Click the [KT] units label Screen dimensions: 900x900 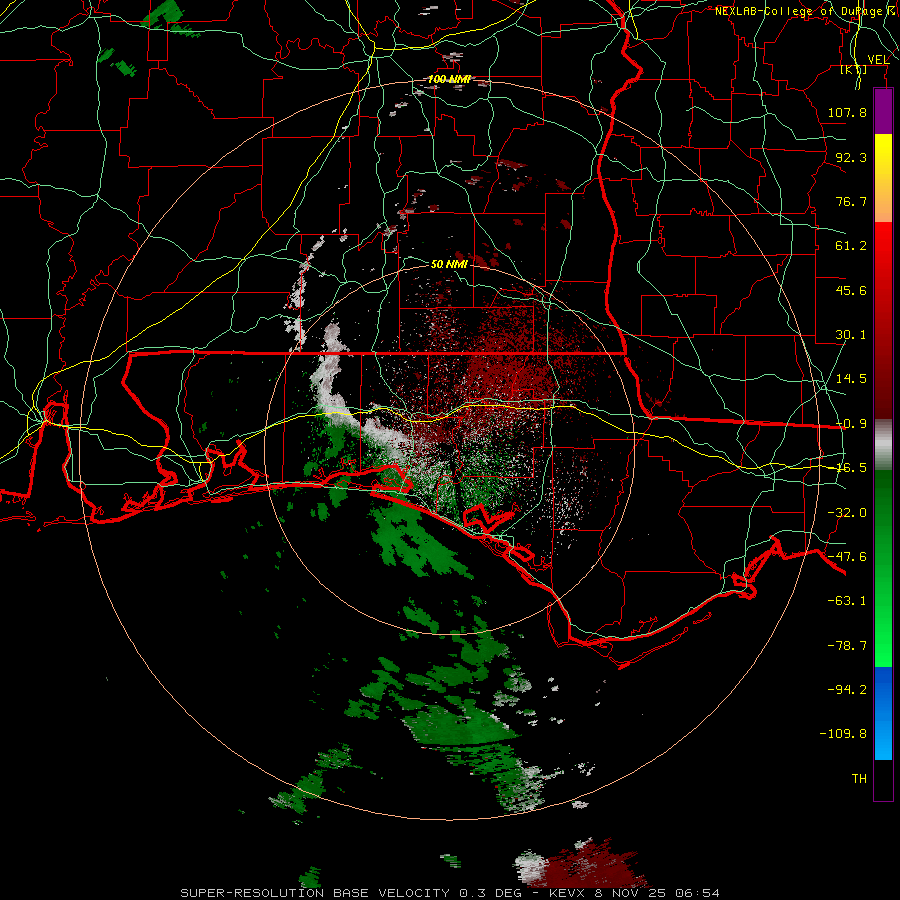tap(854, 70)
